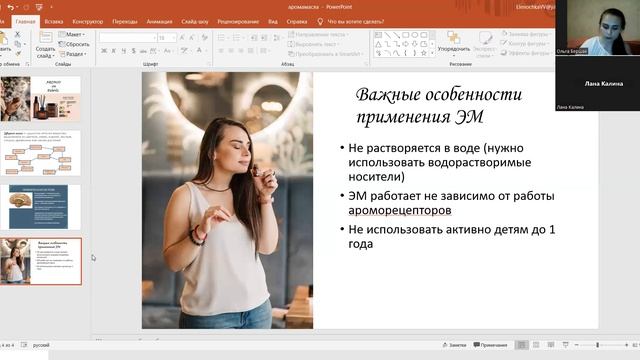Viewport: 640px width, 360px height.
Task: Open the font name combo box
Action: (x=128, y=38)
